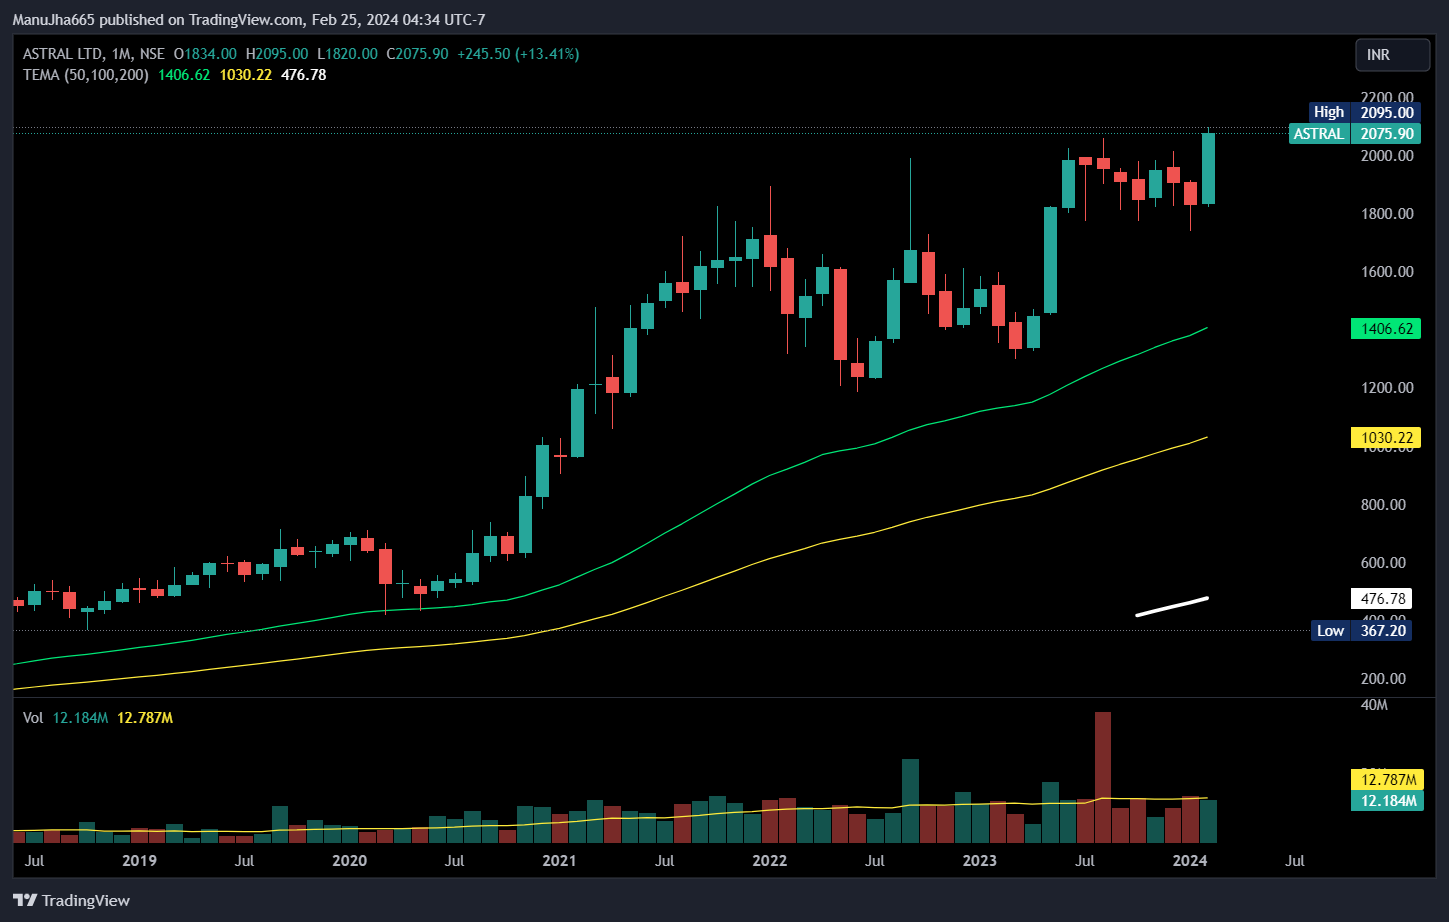This screenshot has width=1449, height=922.
Task: Click the 1200.00 price axis tick
Action: pyautogui.click(x=1387, y=388)
